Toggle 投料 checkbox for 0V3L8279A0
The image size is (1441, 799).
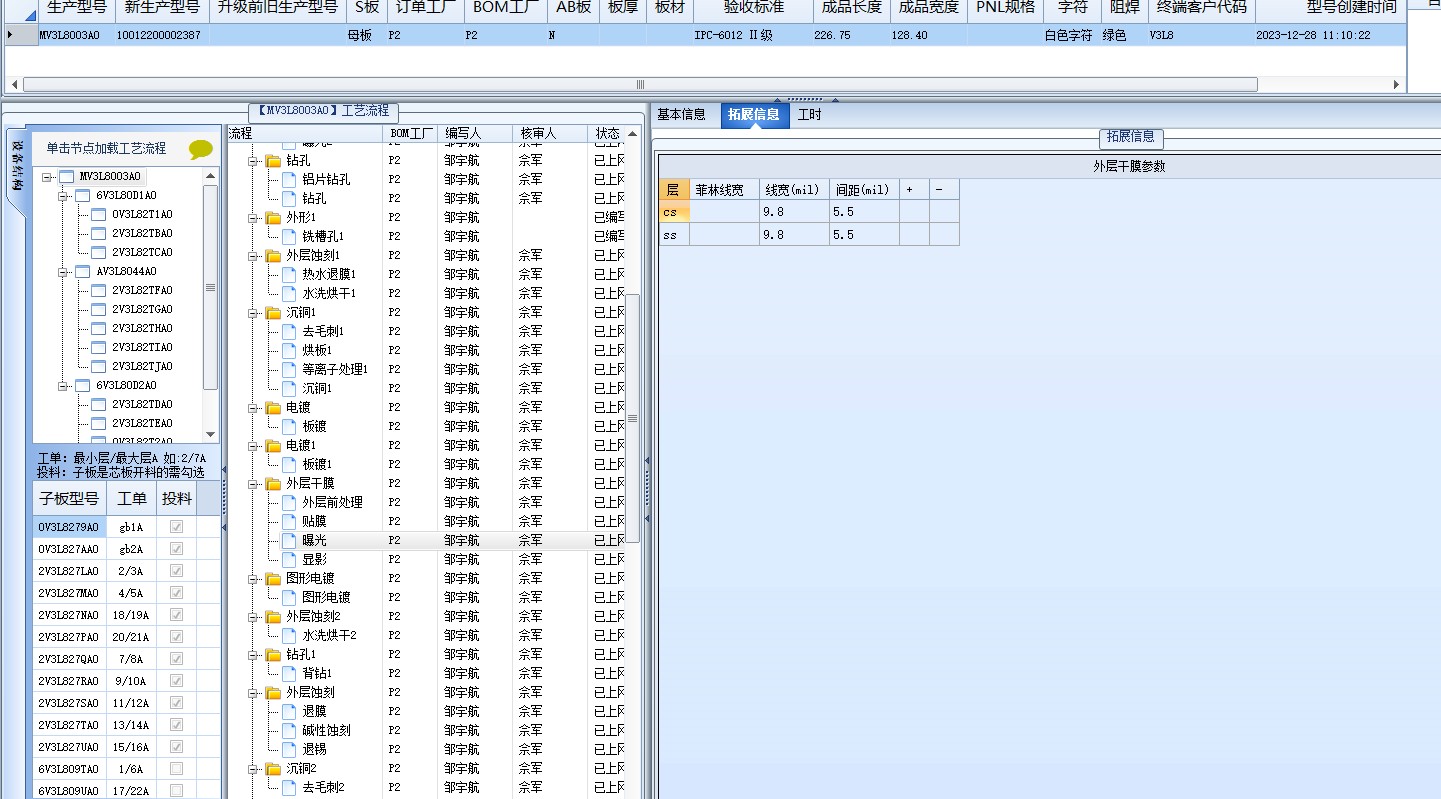(x=176, y=527)
